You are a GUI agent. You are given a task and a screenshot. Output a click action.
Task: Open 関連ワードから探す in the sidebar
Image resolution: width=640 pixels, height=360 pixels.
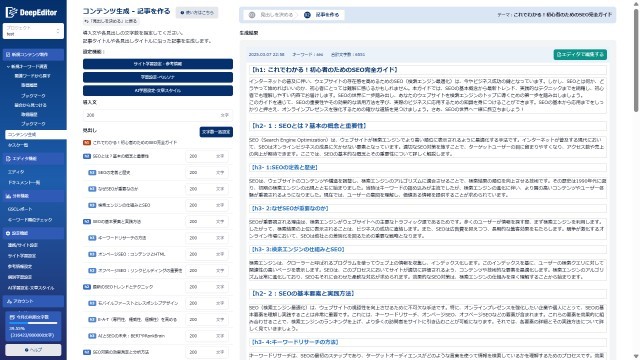32,76
